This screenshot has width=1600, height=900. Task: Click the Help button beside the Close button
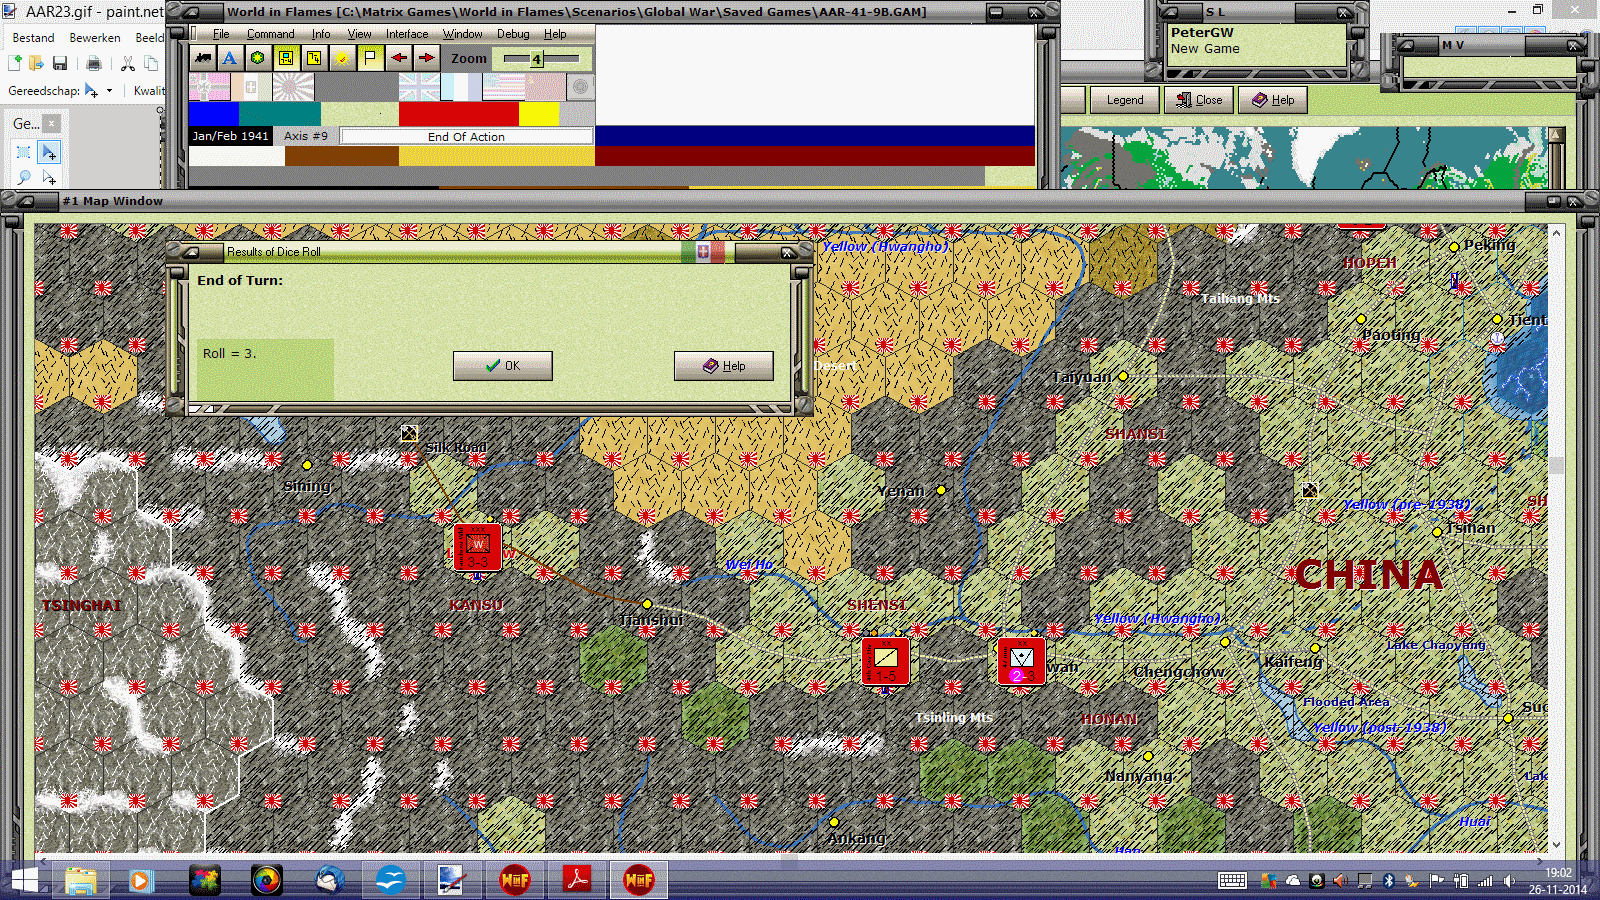pos(1273,100)
